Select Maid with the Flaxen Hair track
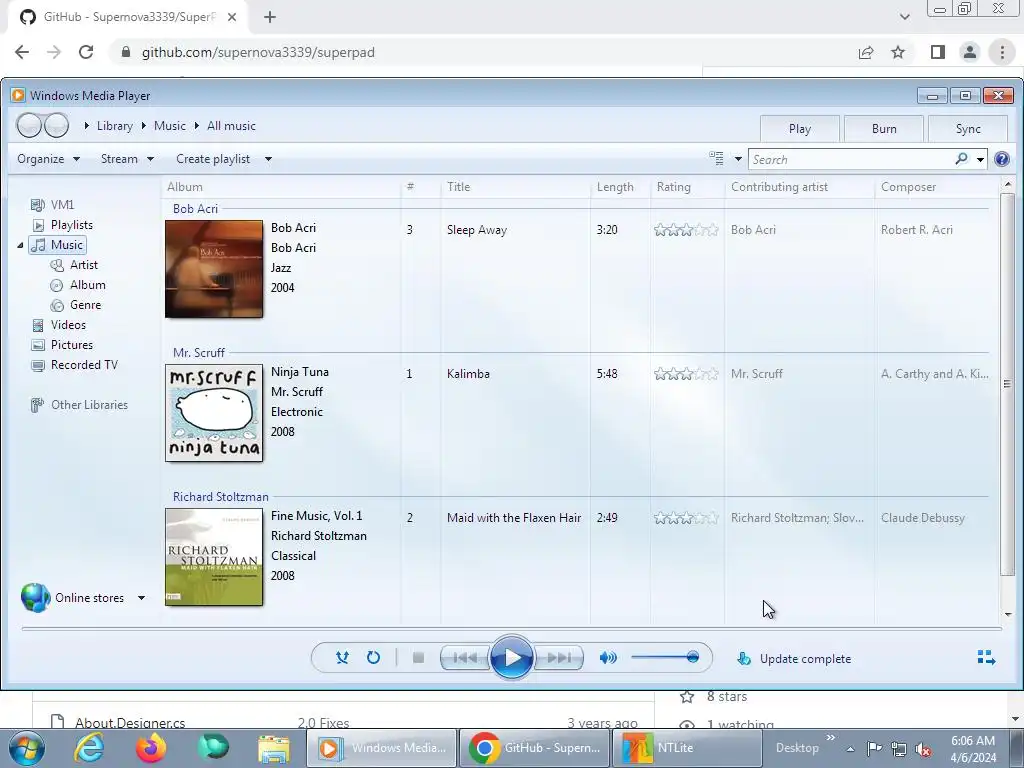 click(x=514, y=518)
